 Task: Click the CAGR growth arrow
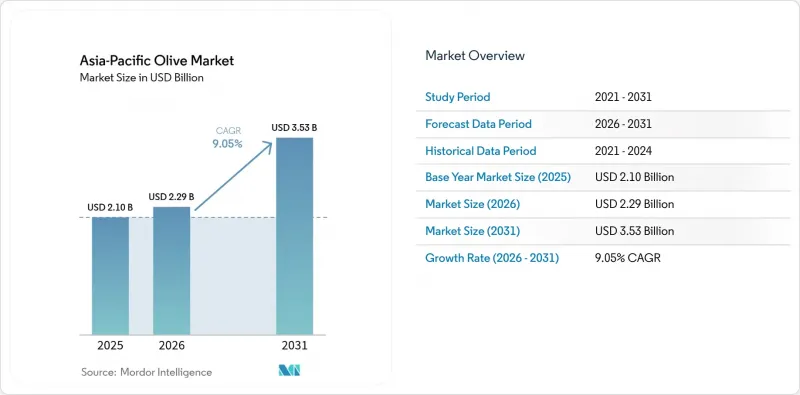[235, 176]
